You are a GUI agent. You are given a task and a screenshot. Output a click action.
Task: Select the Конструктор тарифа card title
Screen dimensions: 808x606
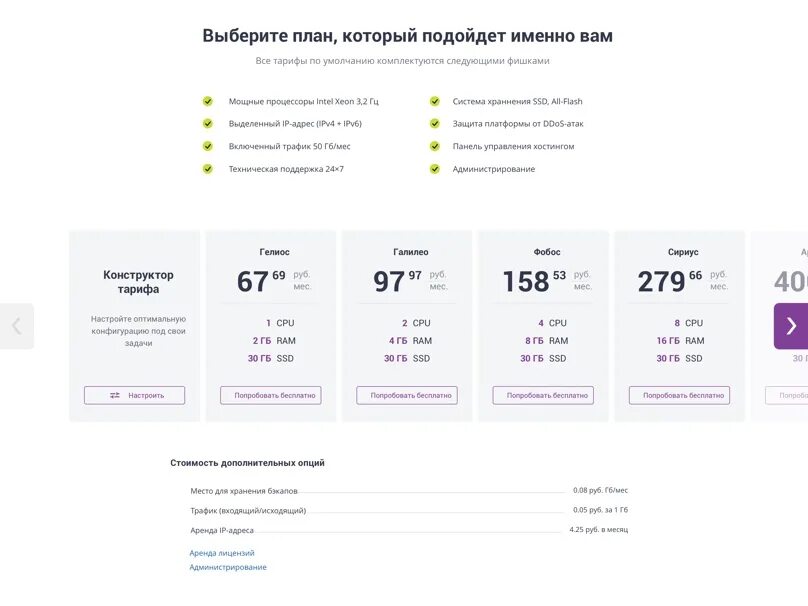click(138, 282)
